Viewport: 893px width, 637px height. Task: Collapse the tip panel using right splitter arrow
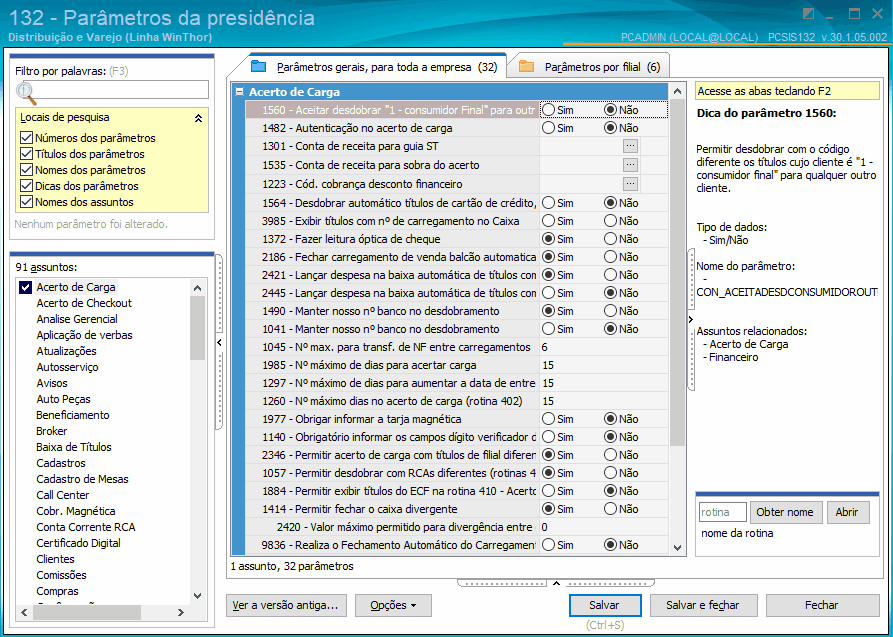pos(690,320)
